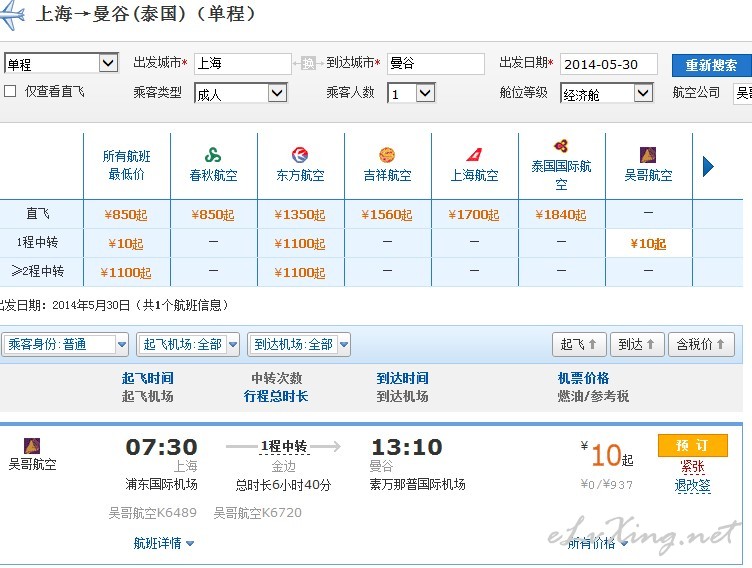This screenshot has width=752, height=568.
Task: Select the 吴哥航空 column label
Action: pyautogui.click(x=648, y=175)
